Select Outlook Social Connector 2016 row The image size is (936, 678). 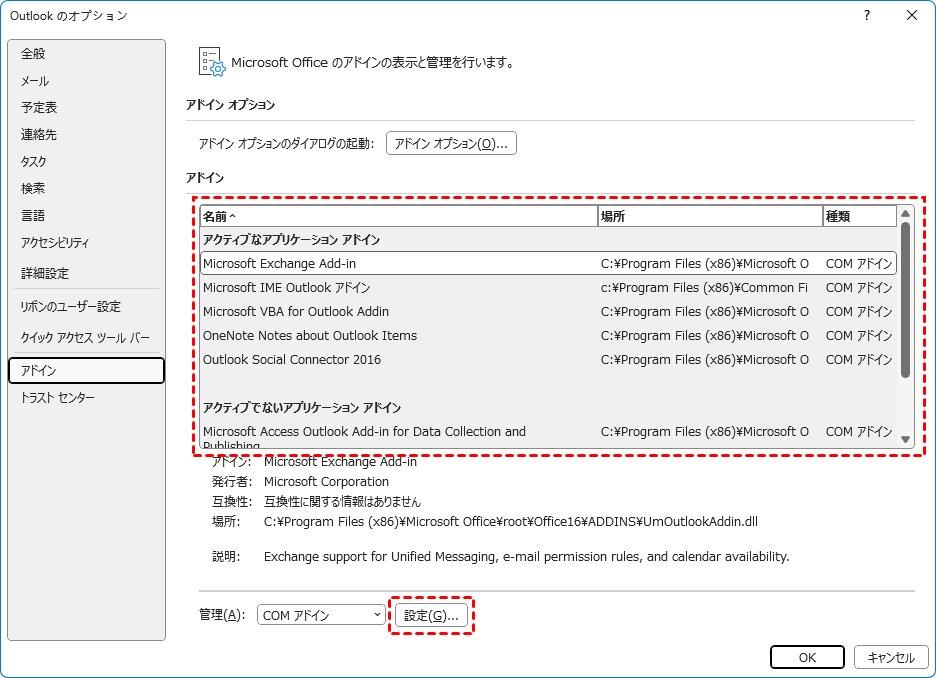tap(548, 359)
